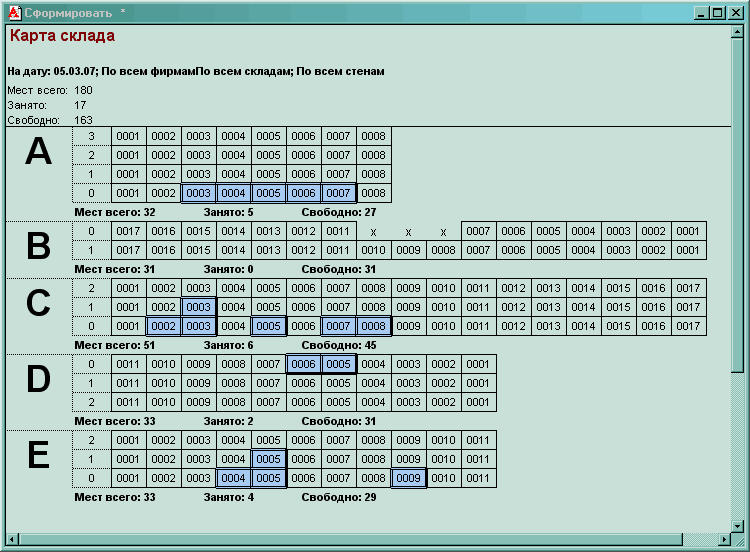This screenshot has width=750, height=552.
Task: Maximize the Сформировать window
Action: 717,13
